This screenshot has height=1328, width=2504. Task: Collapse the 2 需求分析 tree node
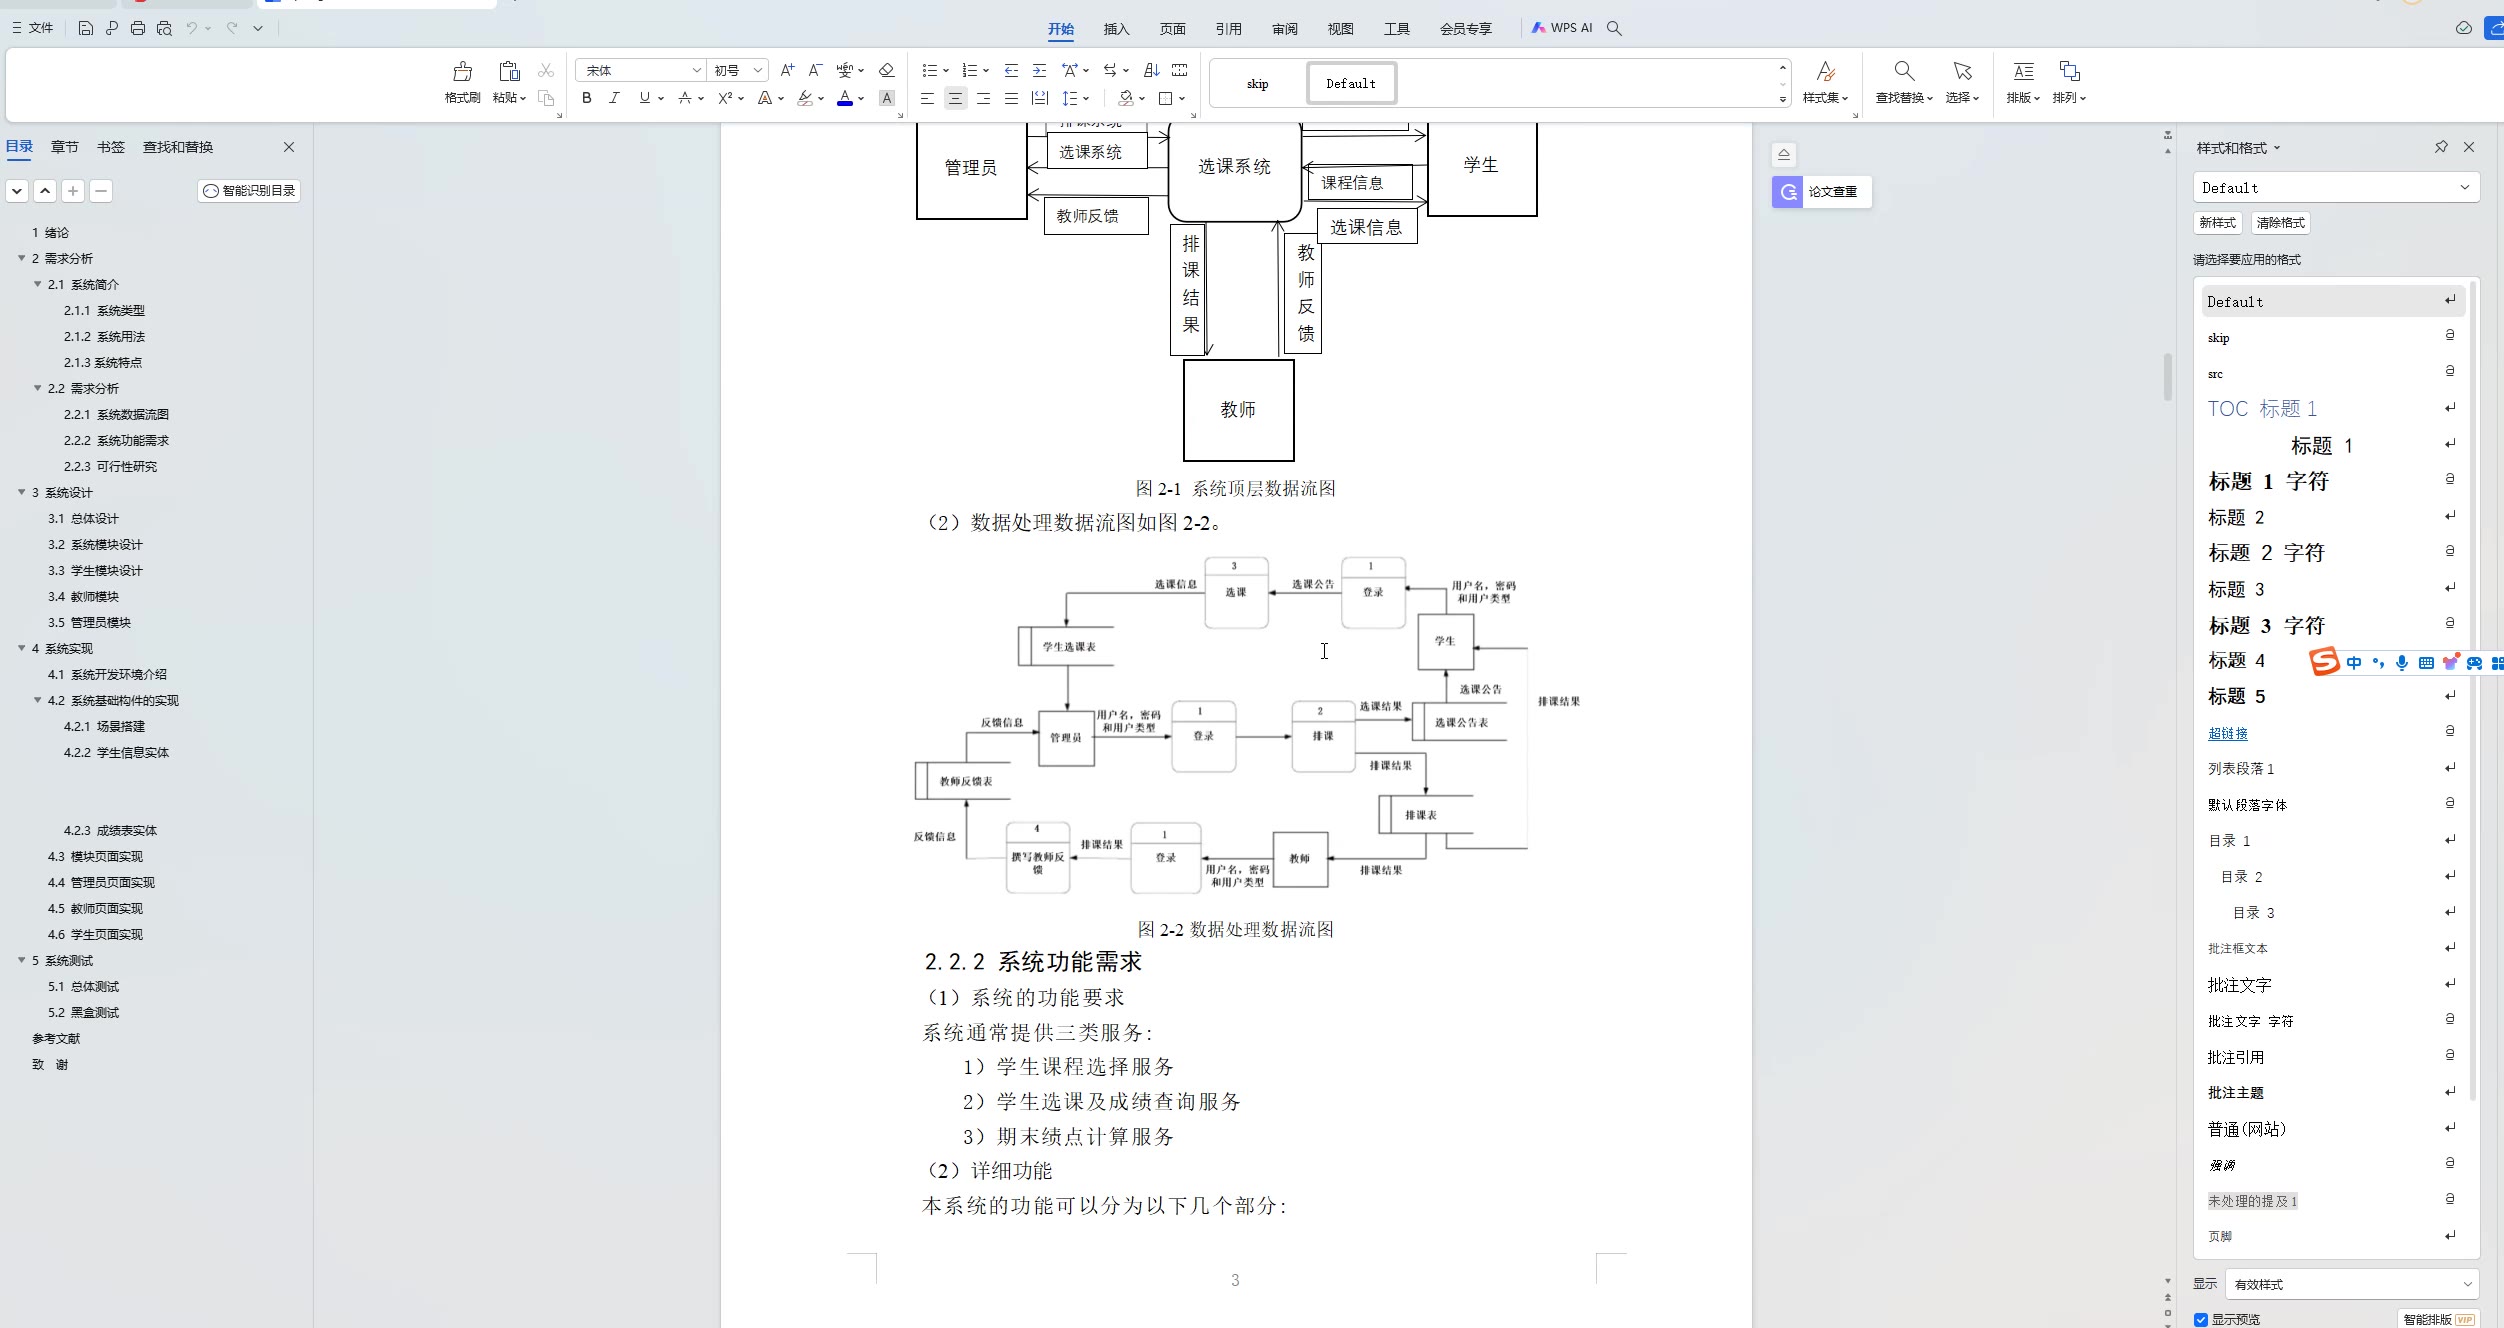coord(21,258)
